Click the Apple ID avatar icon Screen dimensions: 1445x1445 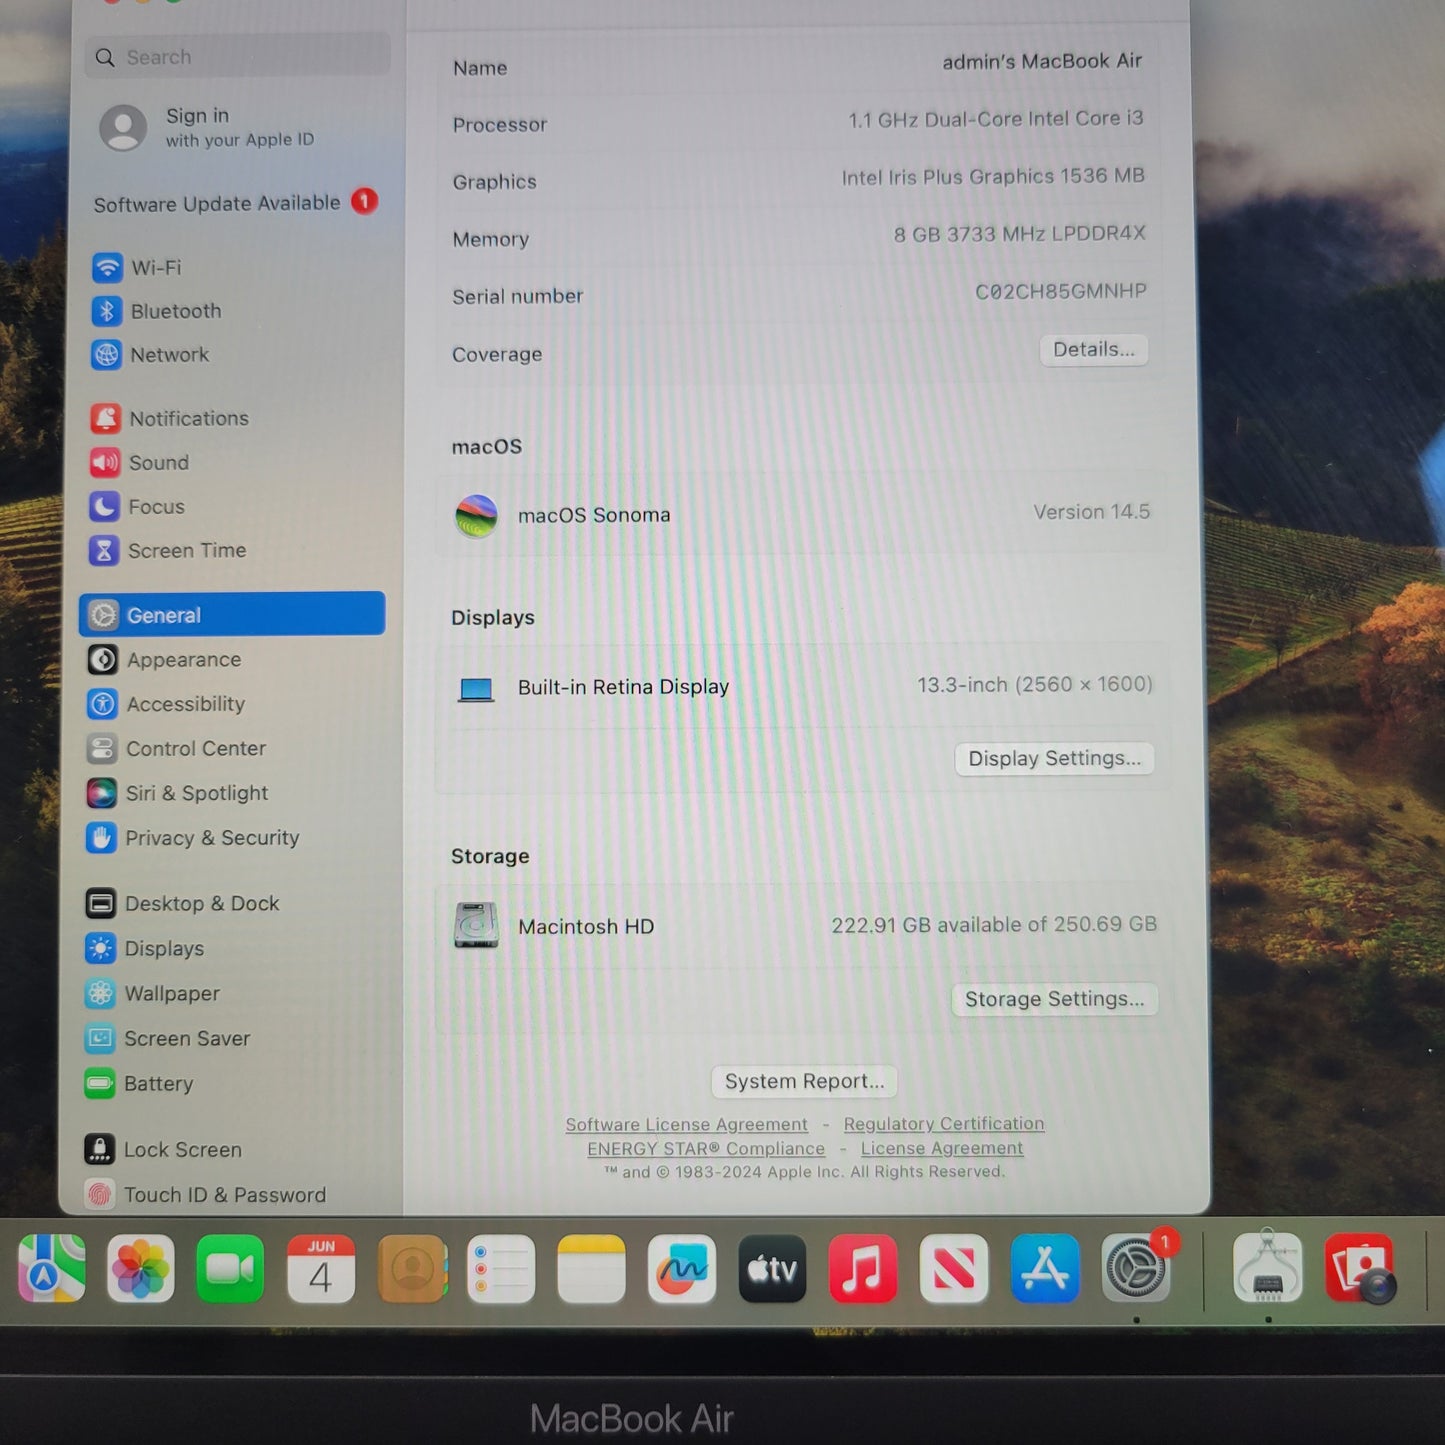(x=124, y=128)
